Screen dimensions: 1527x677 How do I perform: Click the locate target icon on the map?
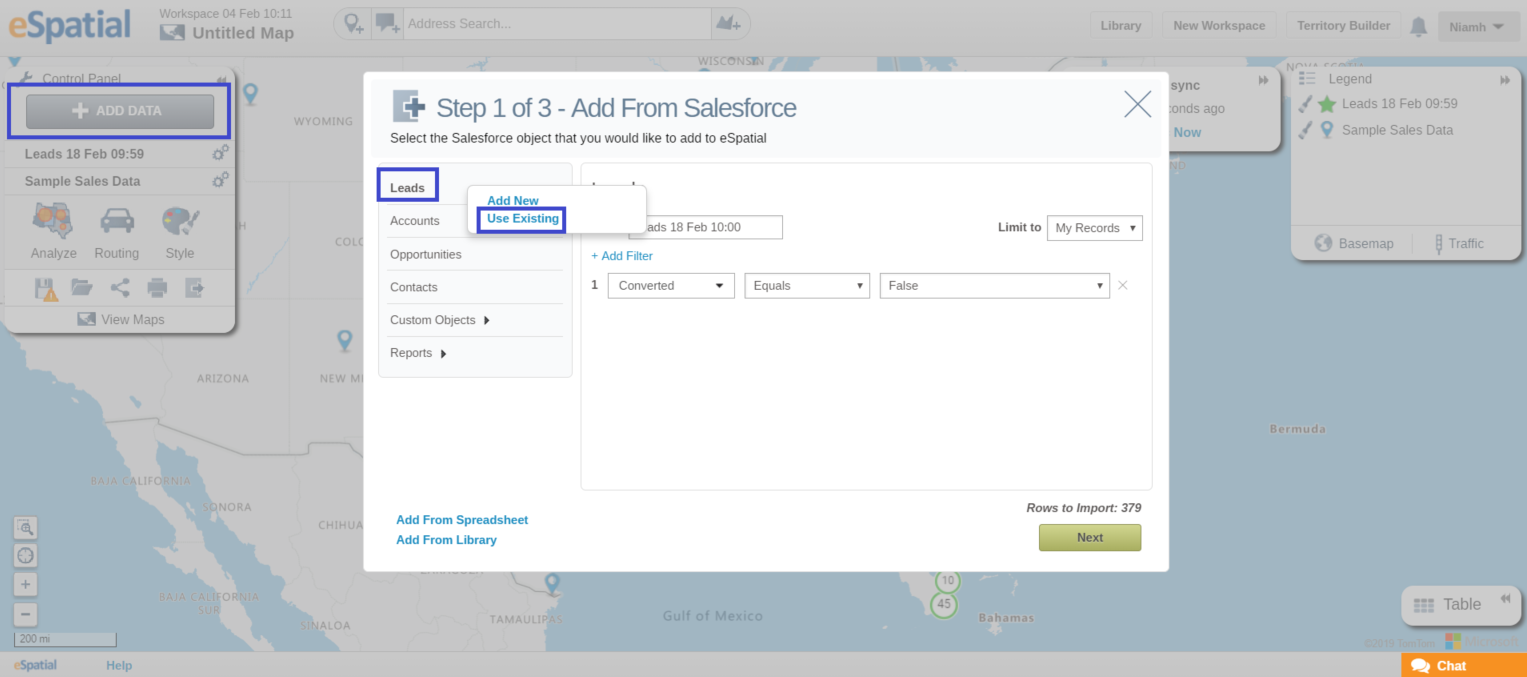pos(26,556)
